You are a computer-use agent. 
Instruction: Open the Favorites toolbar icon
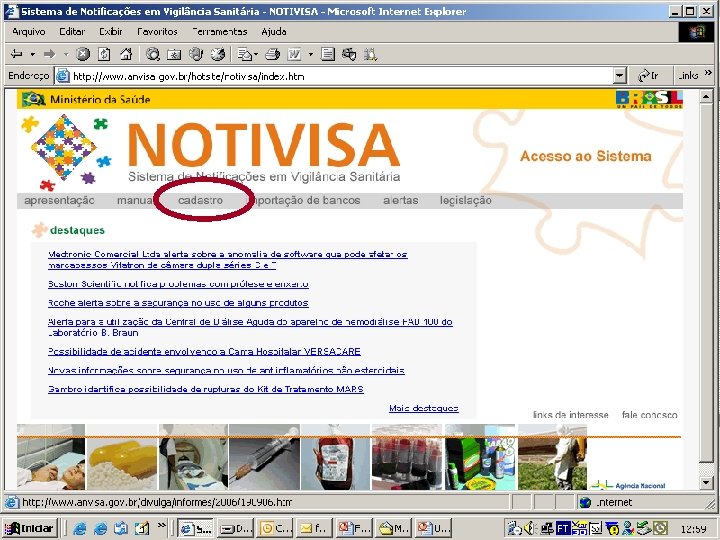click(174, 54)
